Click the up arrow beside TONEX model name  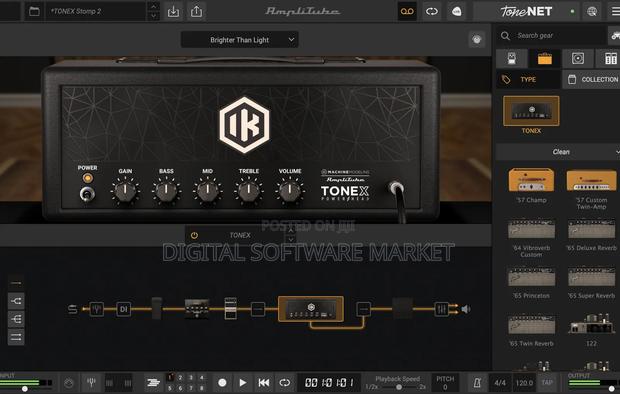coord(291,230)
